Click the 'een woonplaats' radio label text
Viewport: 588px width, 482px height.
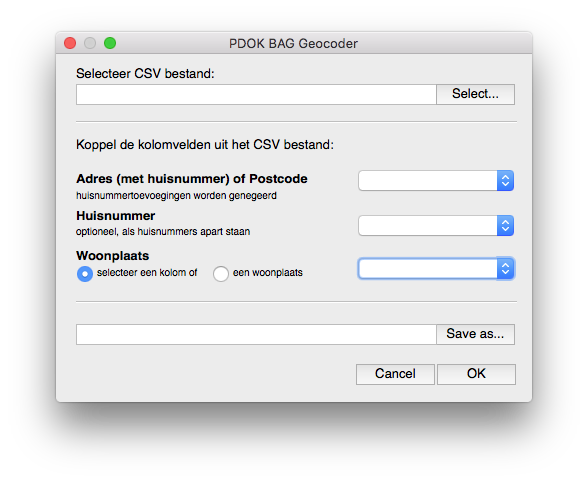coord(267,273)
